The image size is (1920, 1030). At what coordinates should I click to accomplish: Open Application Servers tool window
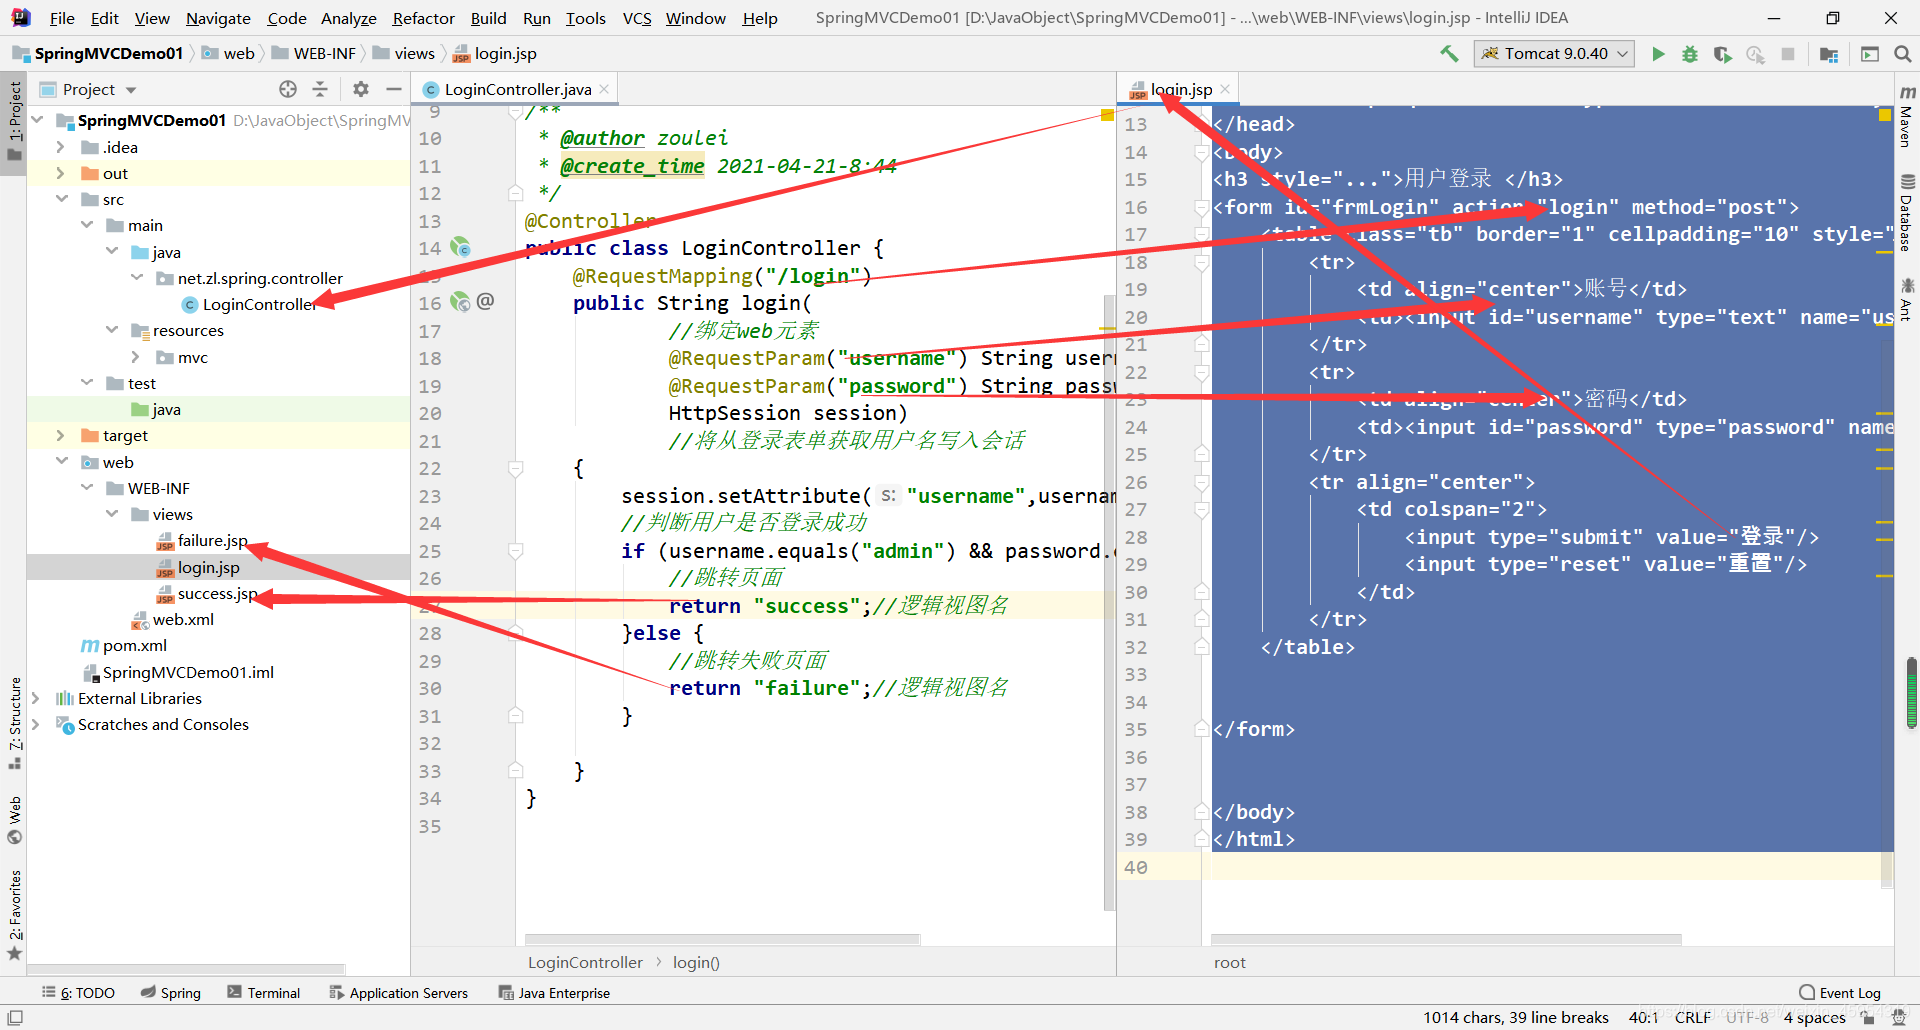(399, 992)
